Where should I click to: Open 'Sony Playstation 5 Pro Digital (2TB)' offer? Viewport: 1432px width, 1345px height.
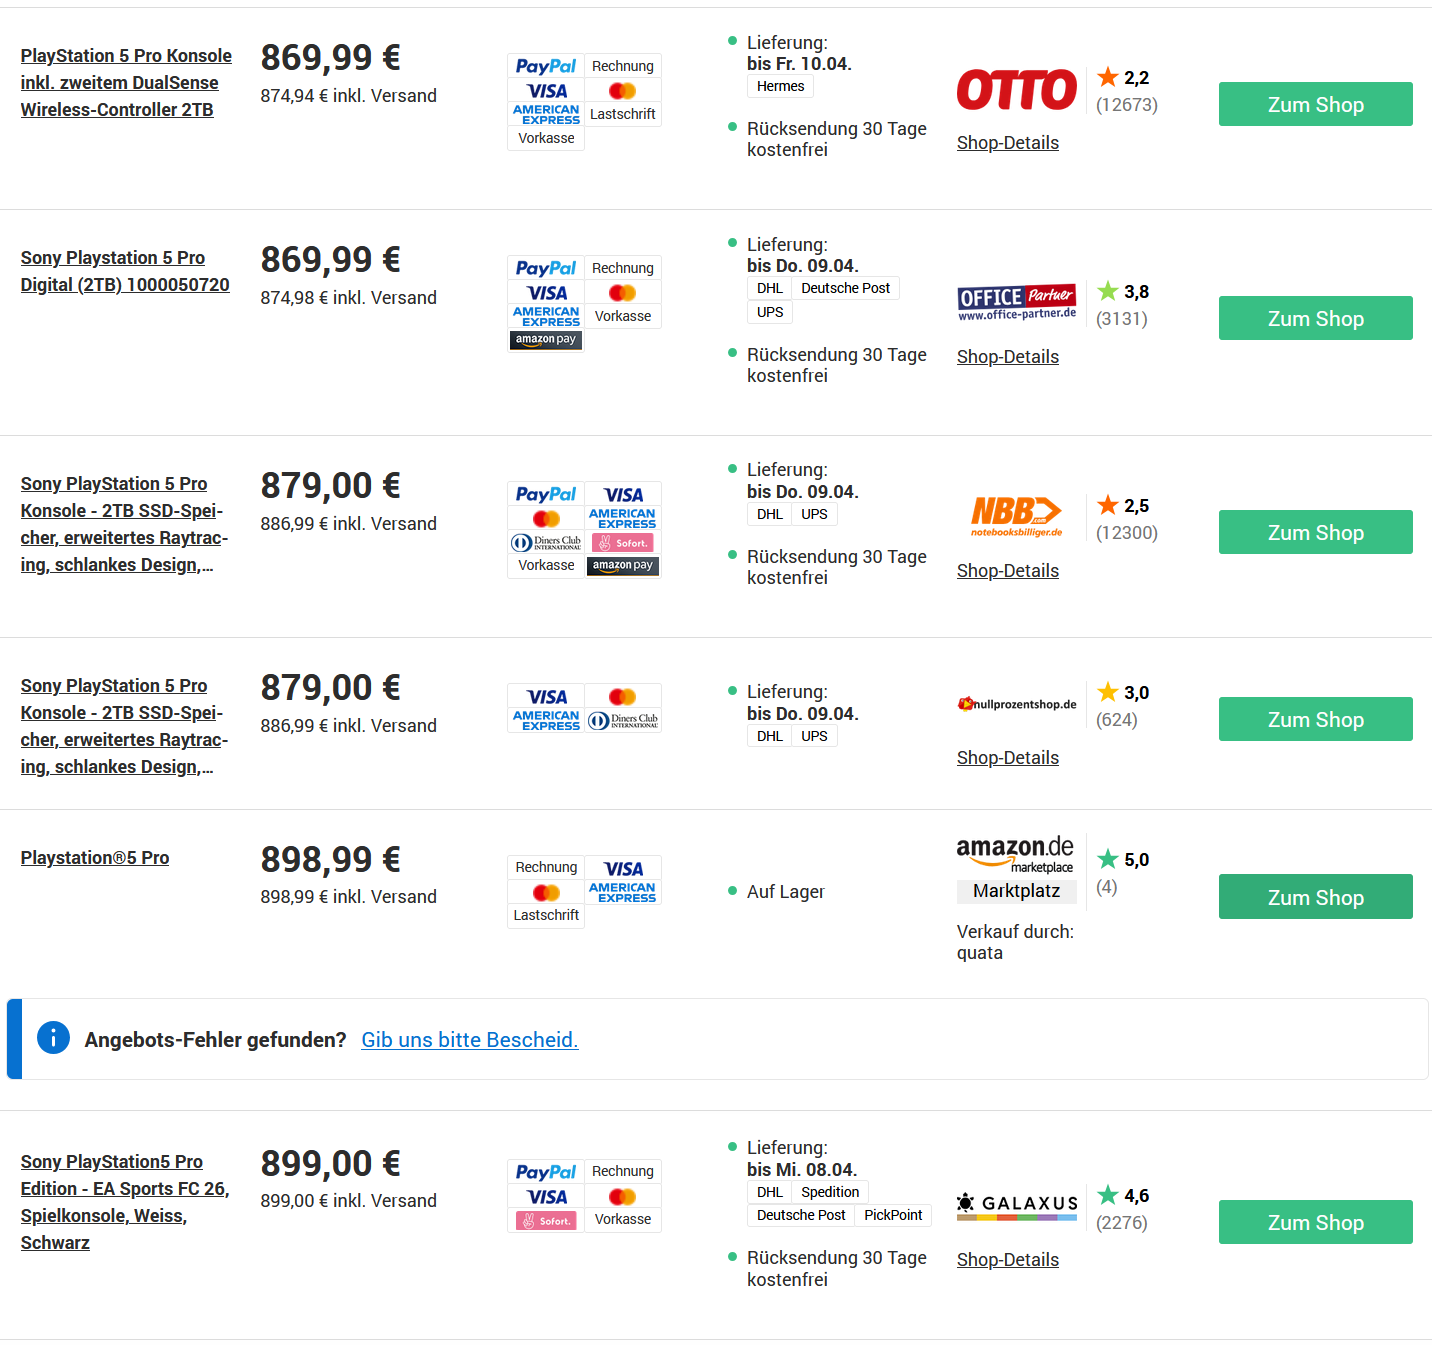pos(124,271)
